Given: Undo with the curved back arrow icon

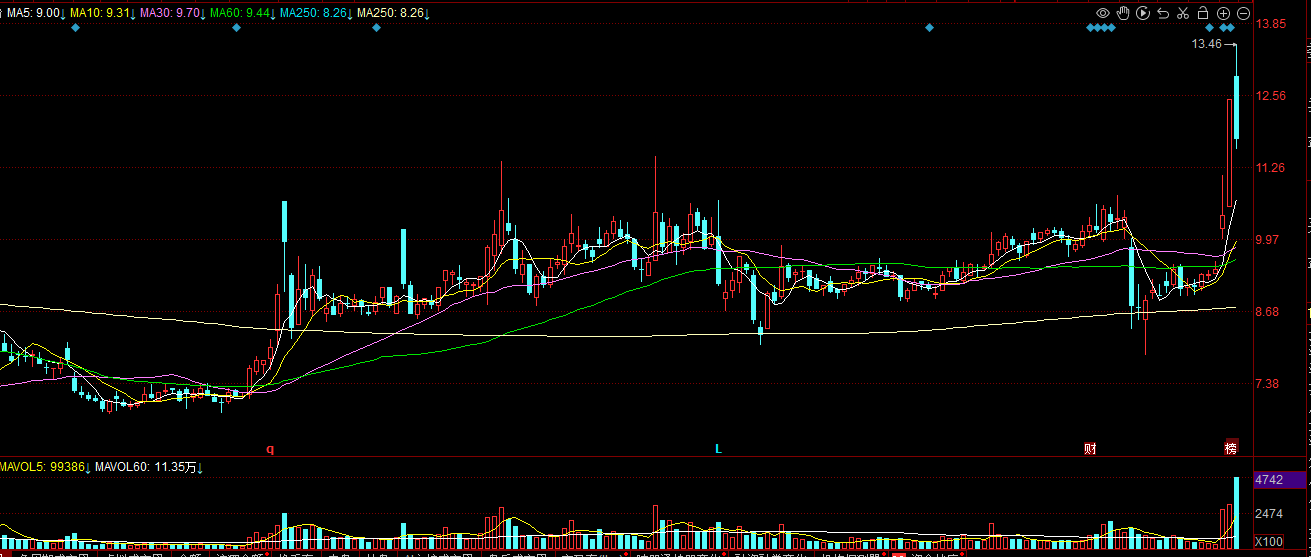Looking at the screenshot, I should 1163,13.
